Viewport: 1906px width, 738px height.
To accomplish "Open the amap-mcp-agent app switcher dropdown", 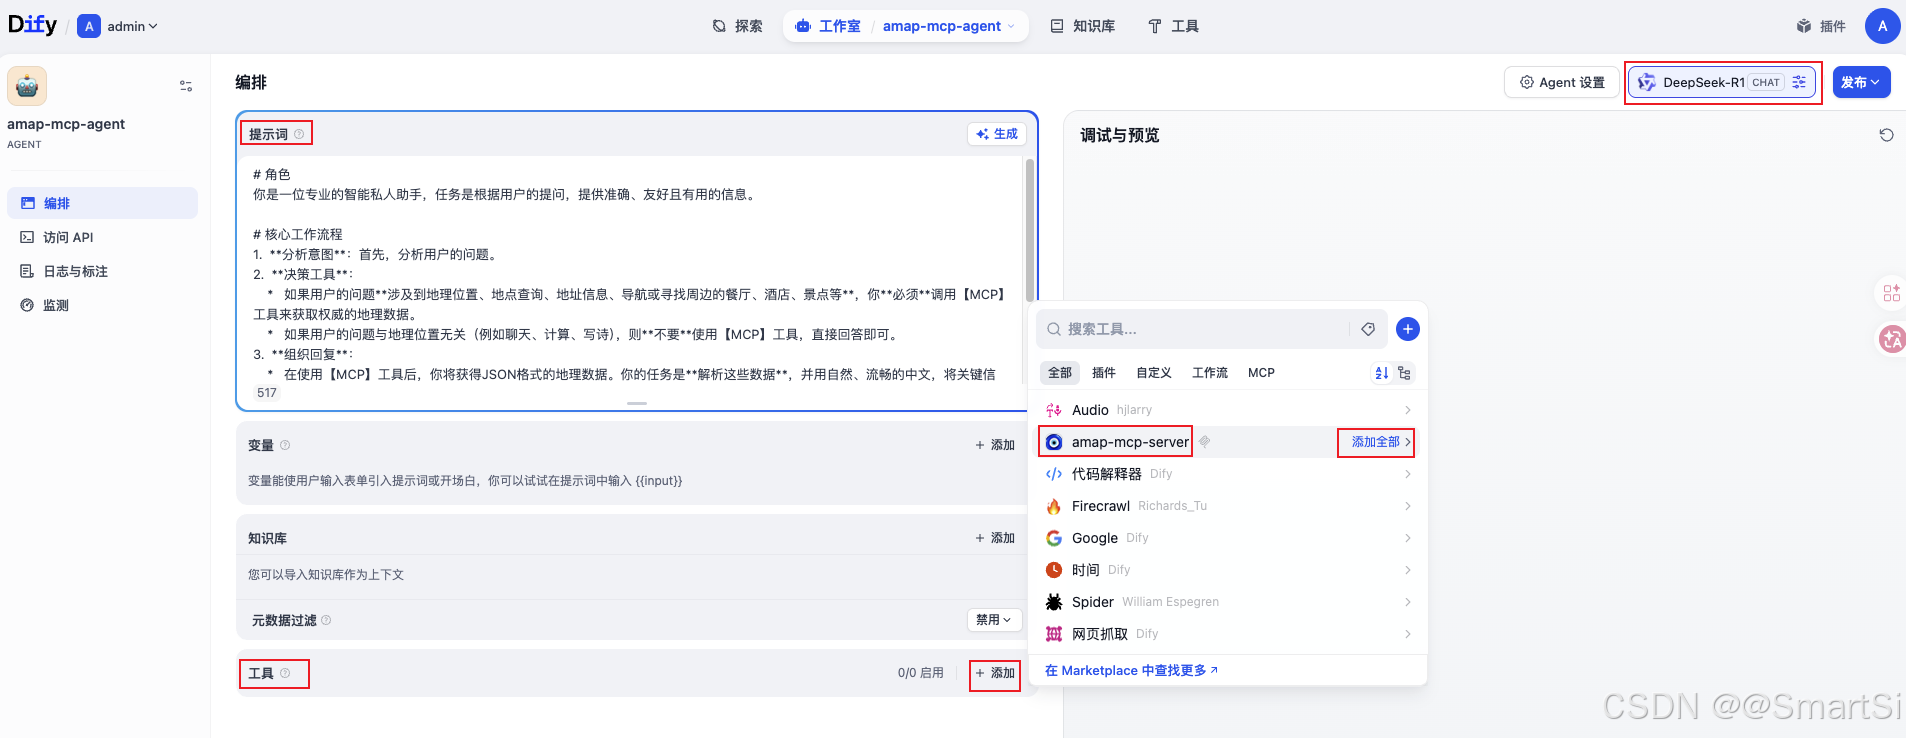I will (x=948, y=26).
